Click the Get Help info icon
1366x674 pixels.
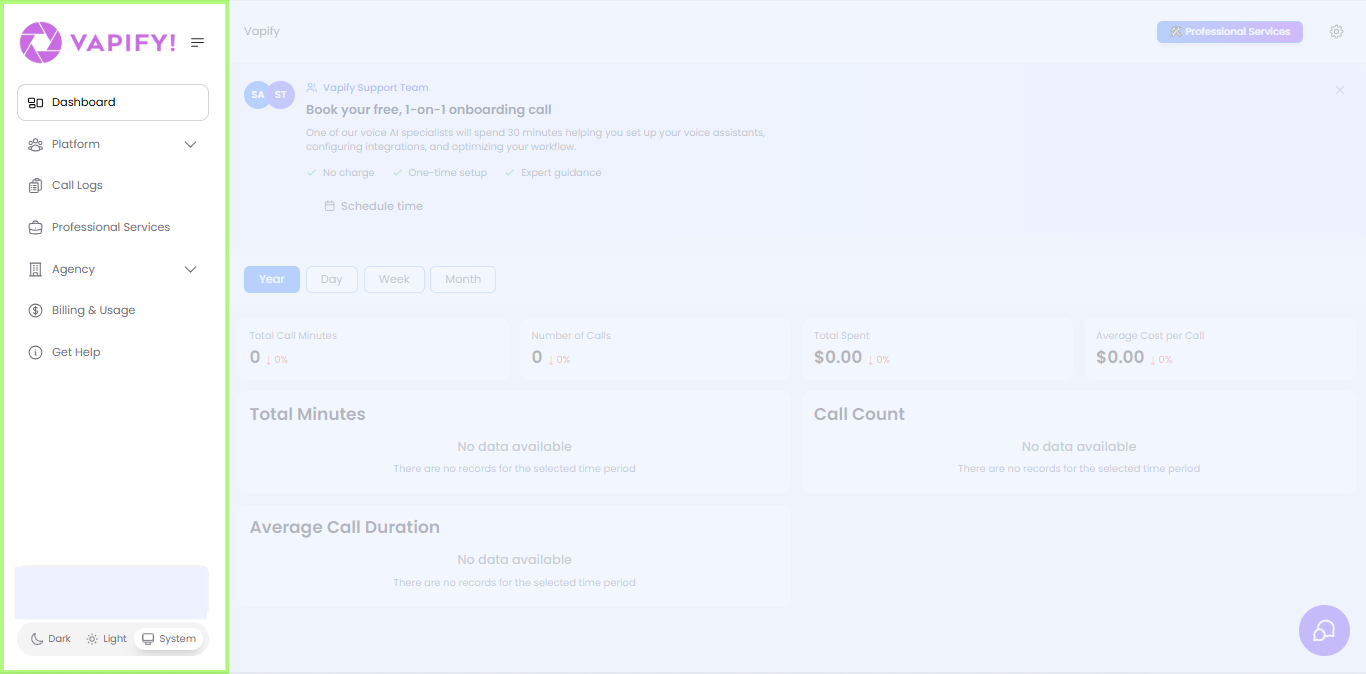35,352
